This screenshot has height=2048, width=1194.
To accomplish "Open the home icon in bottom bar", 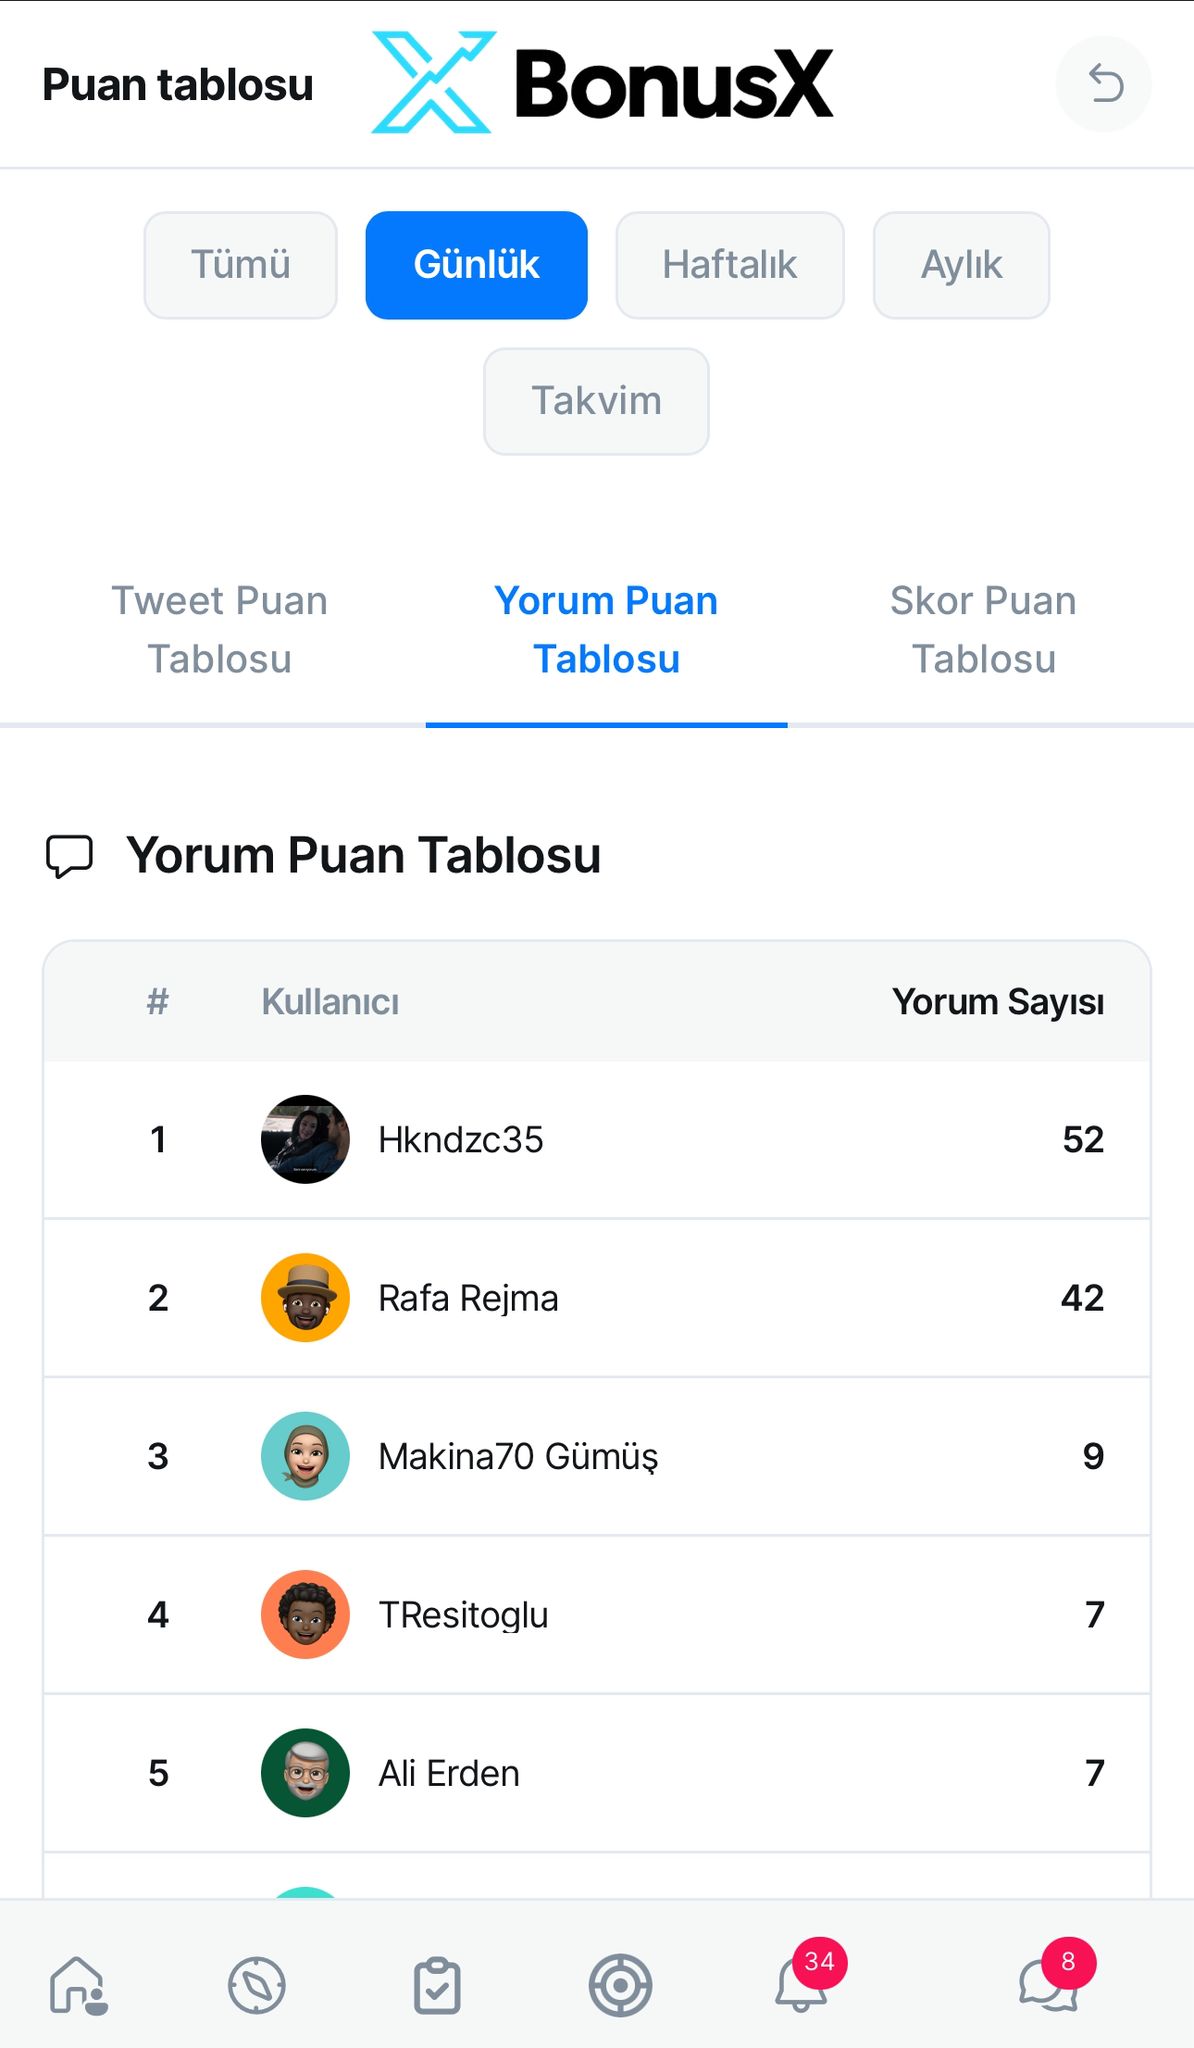I will (x=78, y=1984).
